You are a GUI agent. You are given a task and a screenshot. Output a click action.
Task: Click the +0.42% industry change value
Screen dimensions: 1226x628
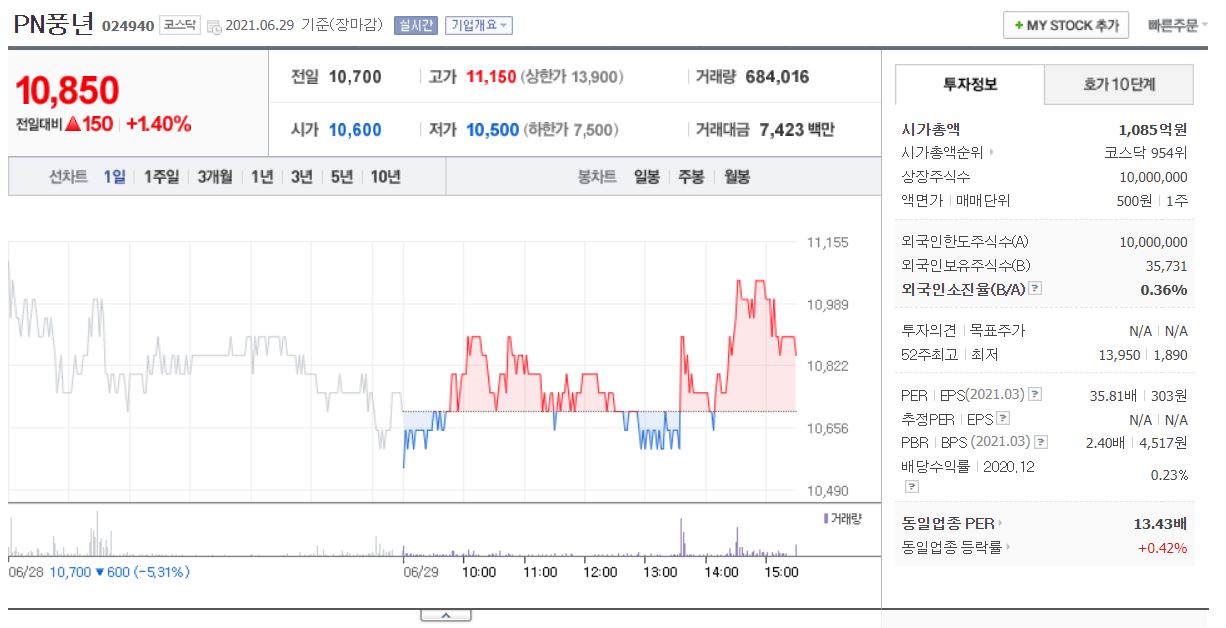[x=1163, y=547]
